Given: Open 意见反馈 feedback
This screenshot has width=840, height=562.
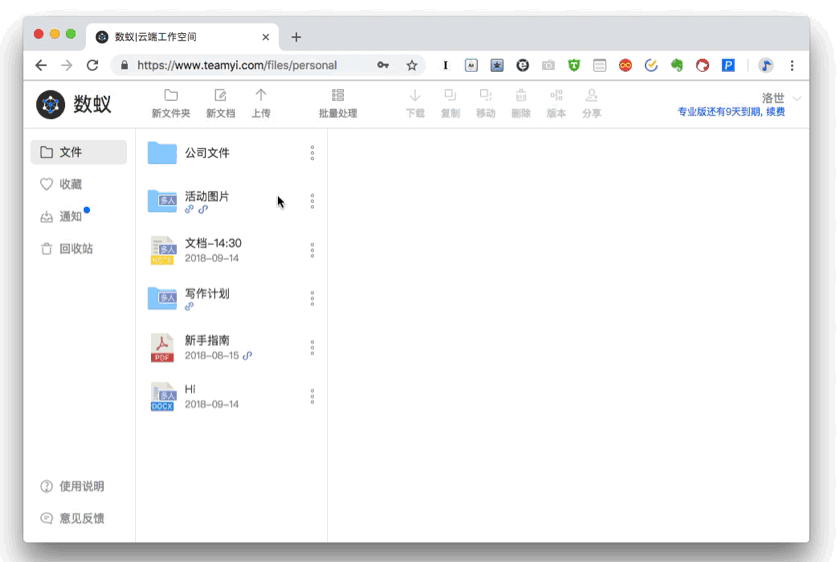Looking at the screenshot, I should [72, 518].
